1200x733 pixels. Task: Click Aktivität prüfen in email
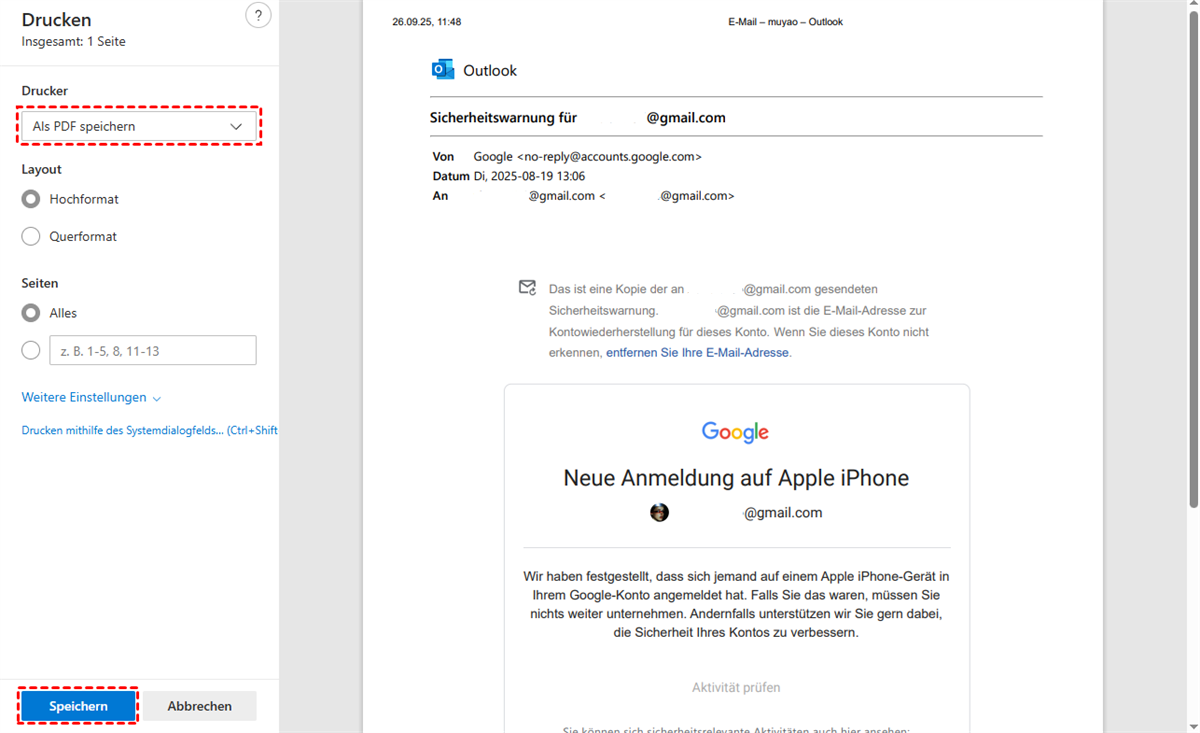736,688
